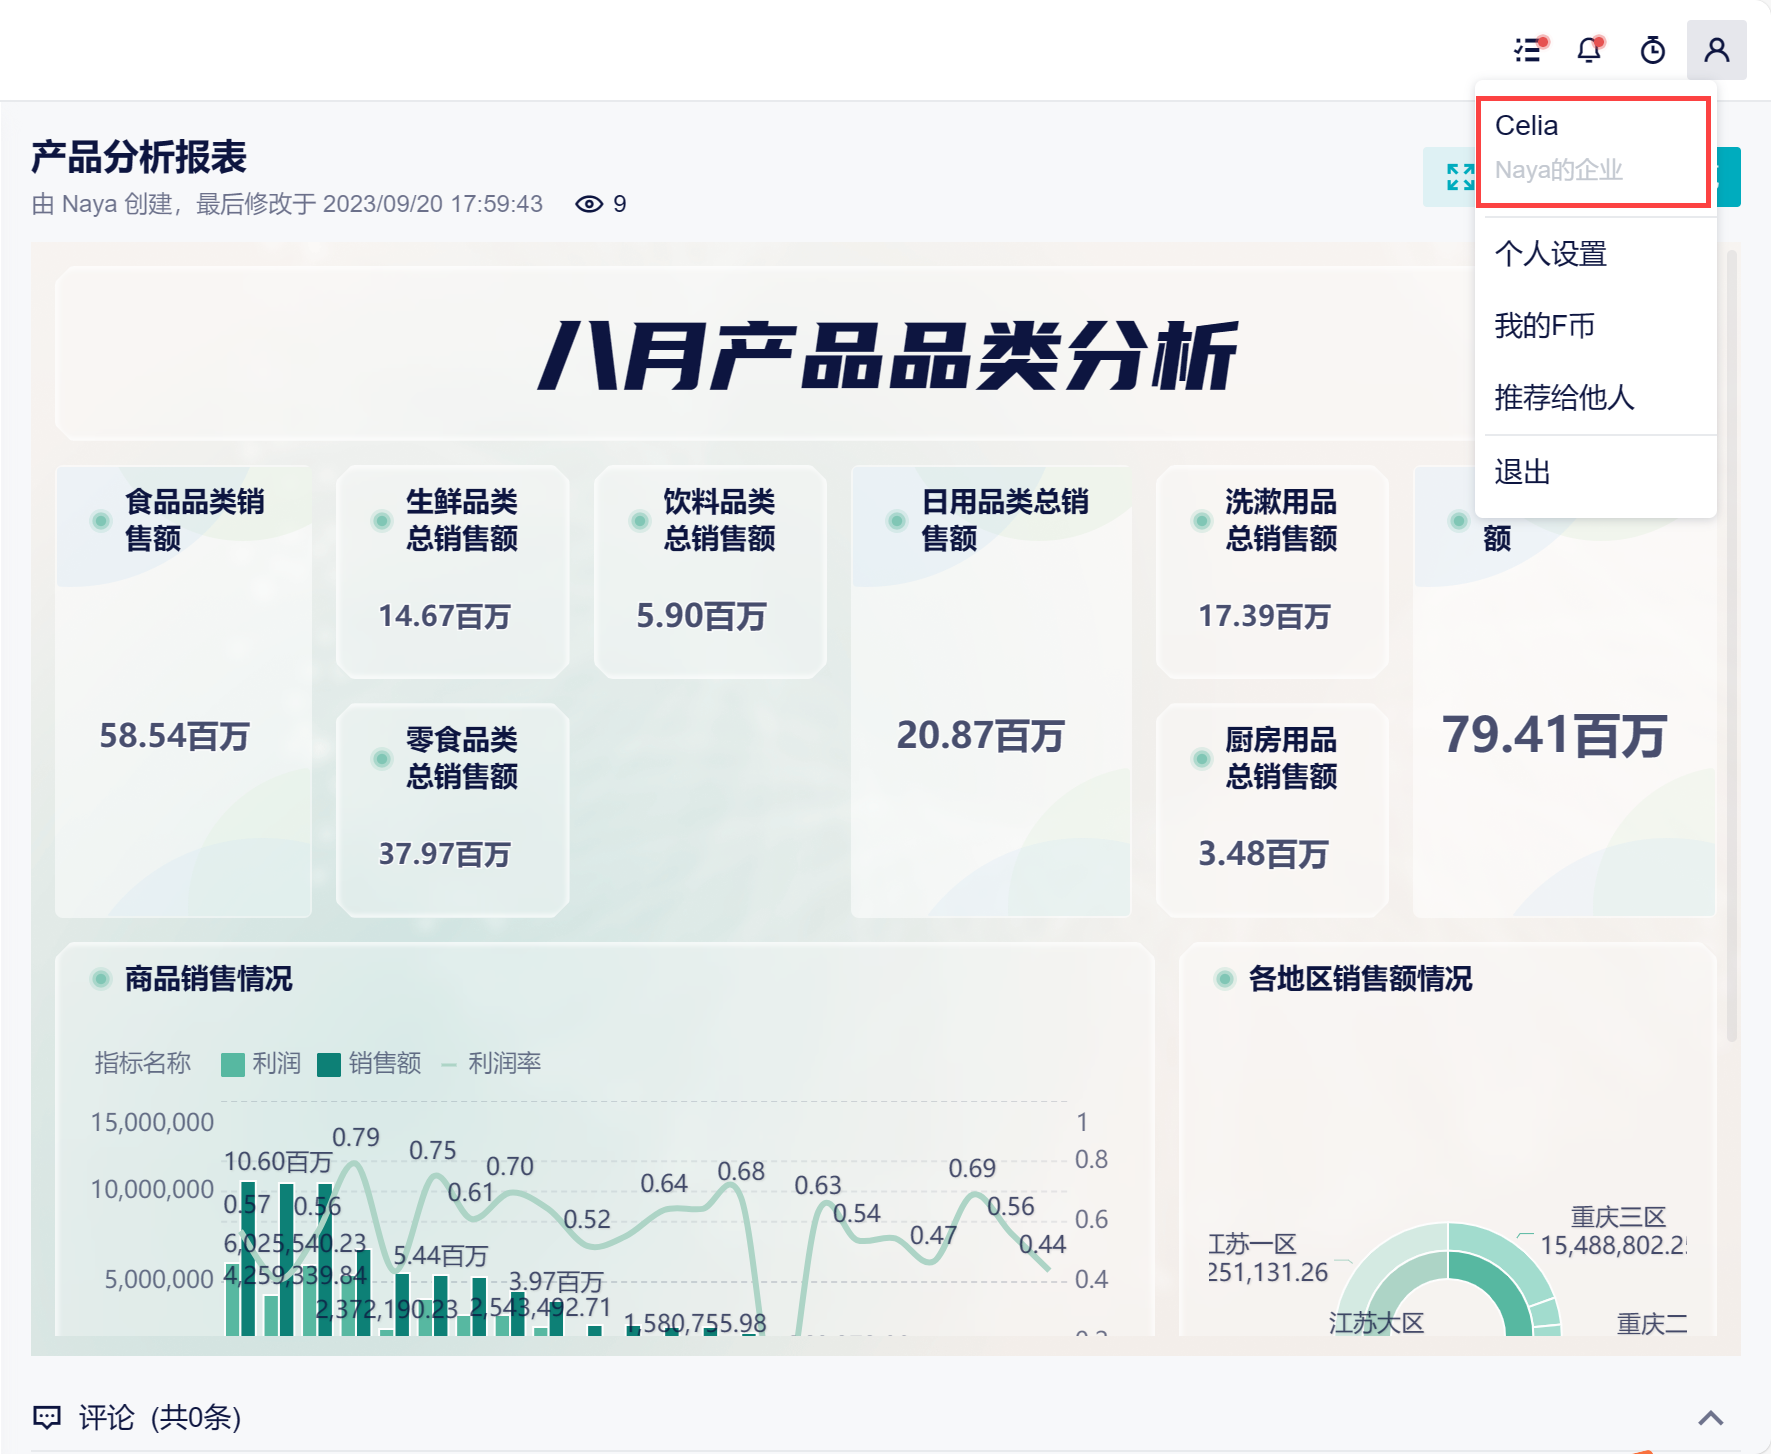The width and height of the screenshot is (1771, 1454).
Task: Click the creator and modified-date info line
Action: tap(287, 204)
